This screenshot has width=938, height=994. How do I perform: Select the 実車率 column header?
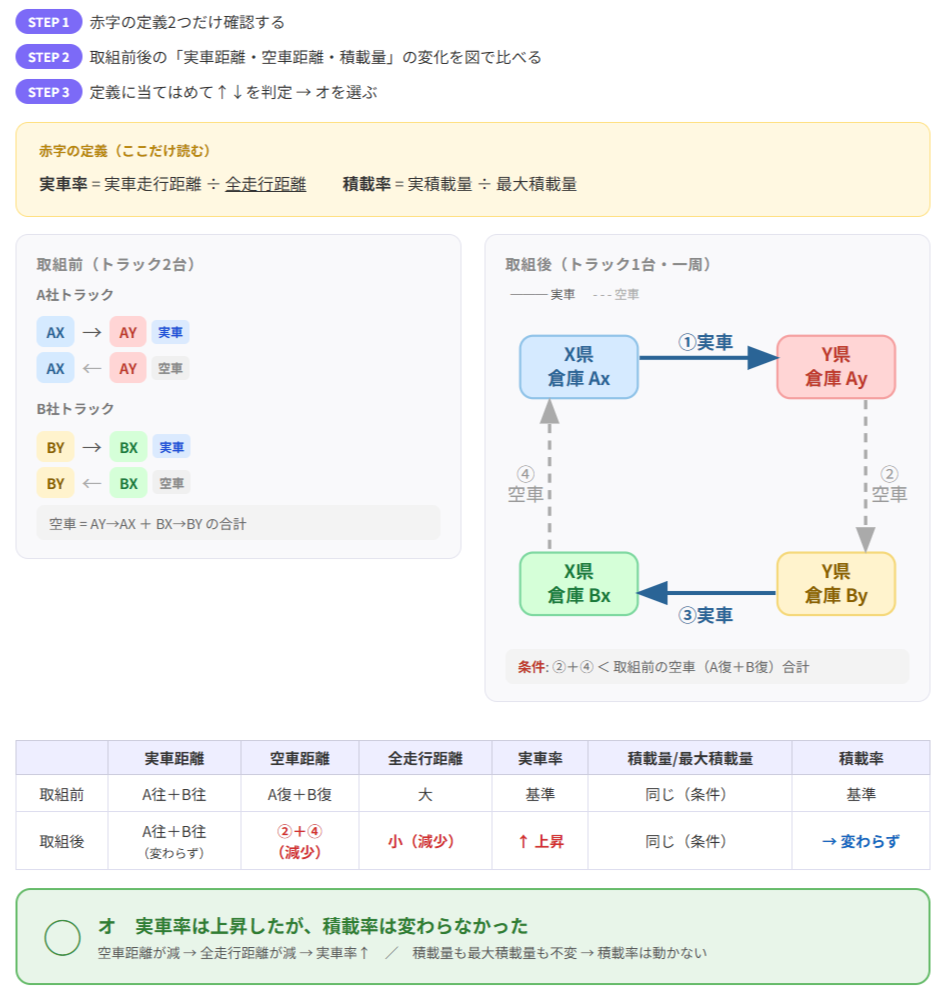[539, 759]
